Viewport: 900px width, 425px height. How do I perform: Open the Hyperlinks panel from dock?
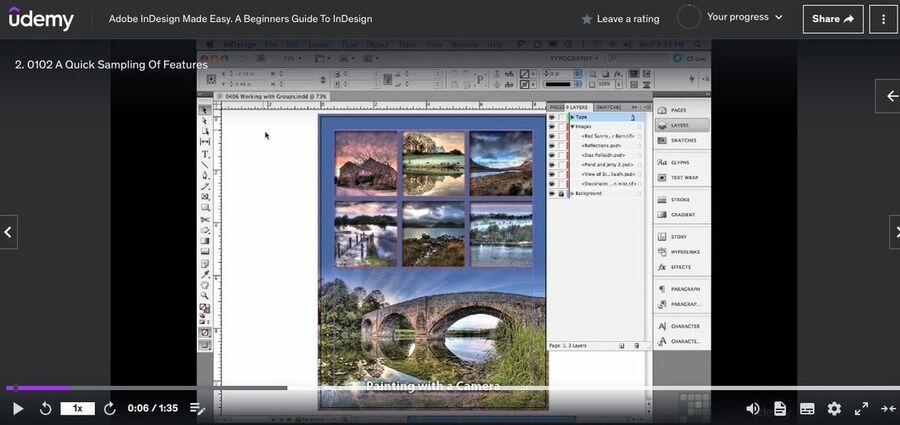pos(681,252)
